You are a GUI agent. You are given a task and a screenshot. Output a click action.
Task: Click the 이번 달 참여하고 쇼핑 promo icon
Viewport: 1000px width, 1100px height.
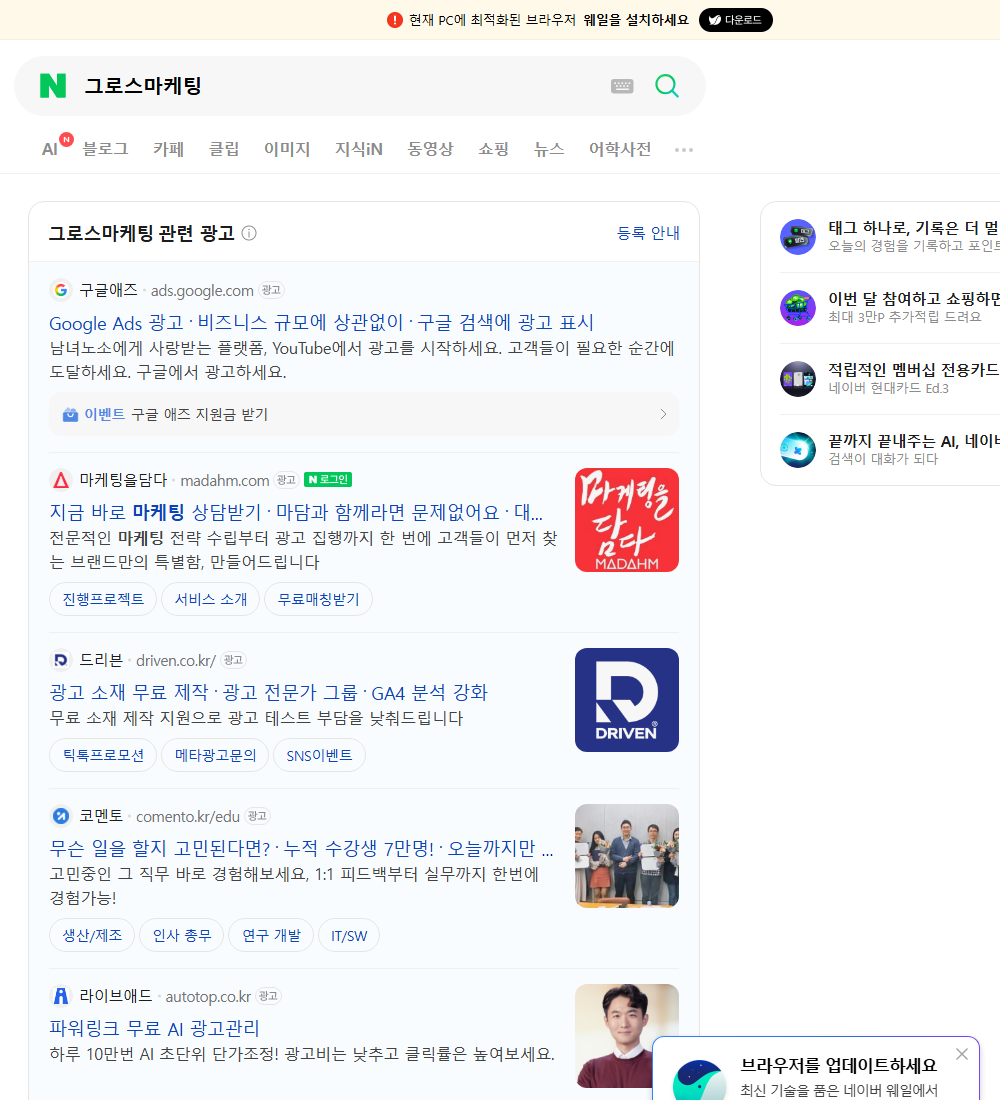point(798,308)
